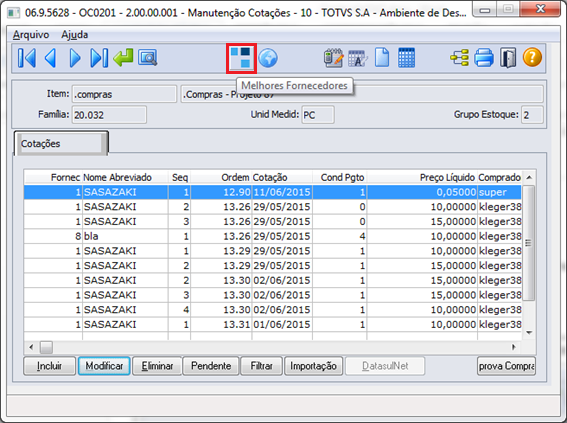Viewport: 567px width, 423px height.
Task: Click the green go-to arrow icon
Action: click(x=123, y=58)
